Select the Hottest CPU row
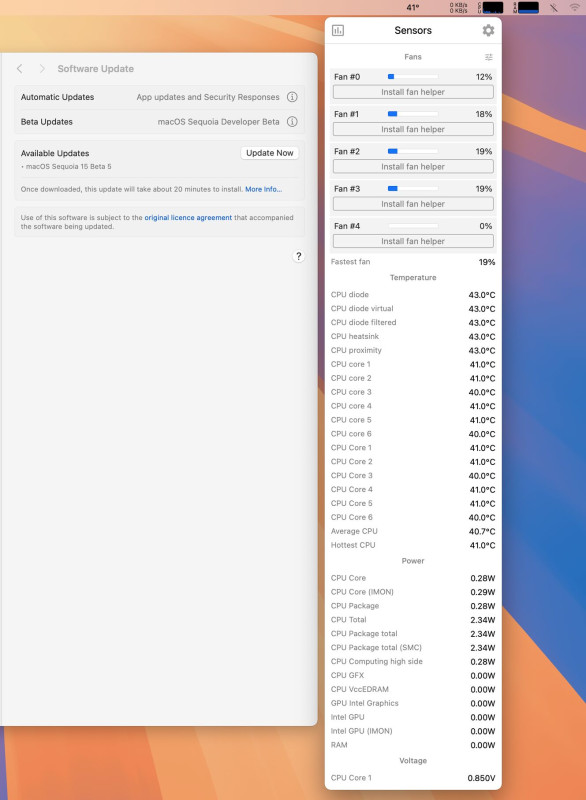This screenshot has width=586, height=800. click(x=413, y=545)
